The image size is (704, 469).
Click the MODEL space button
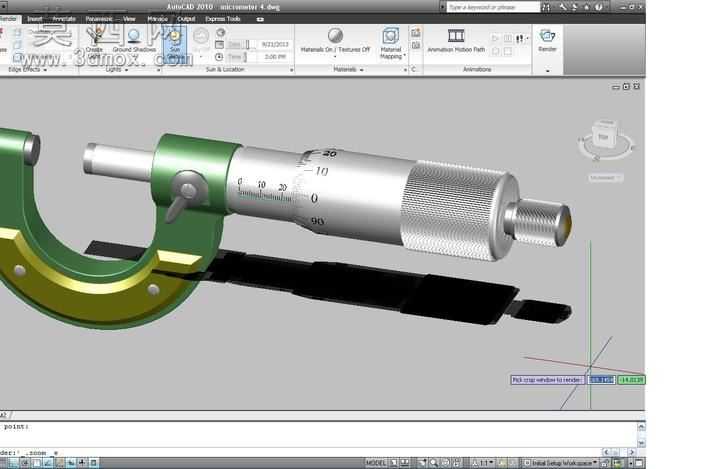coord(375,462)
